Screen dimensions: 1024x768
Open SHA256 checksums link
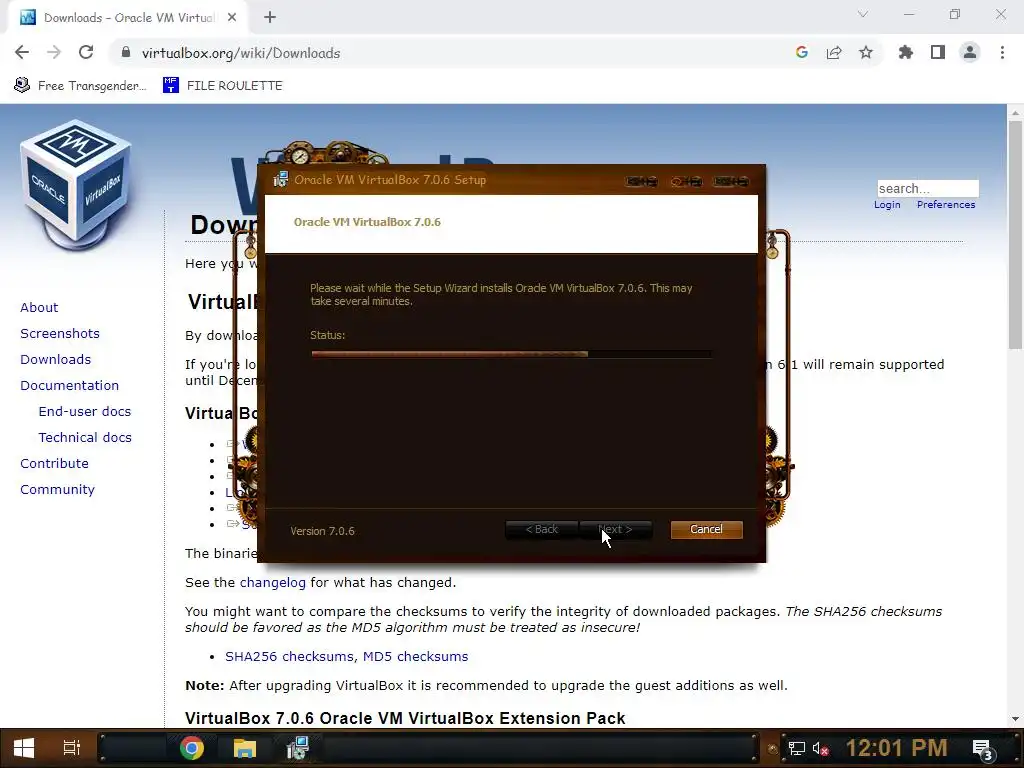pyautogui.click(x=289, y=656)
